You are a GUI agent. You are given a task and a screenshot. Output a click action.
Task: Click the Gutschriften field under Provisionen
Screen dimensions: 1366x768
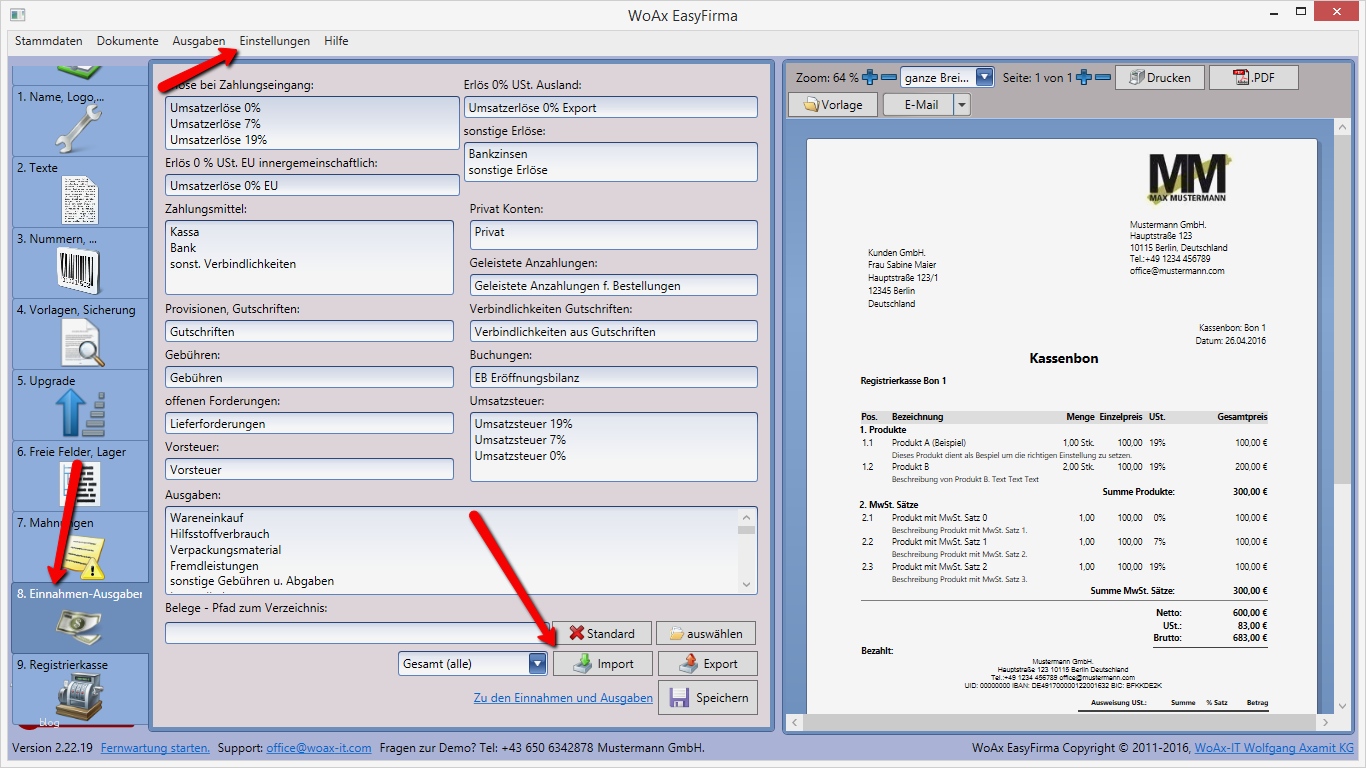click(309, 331)
